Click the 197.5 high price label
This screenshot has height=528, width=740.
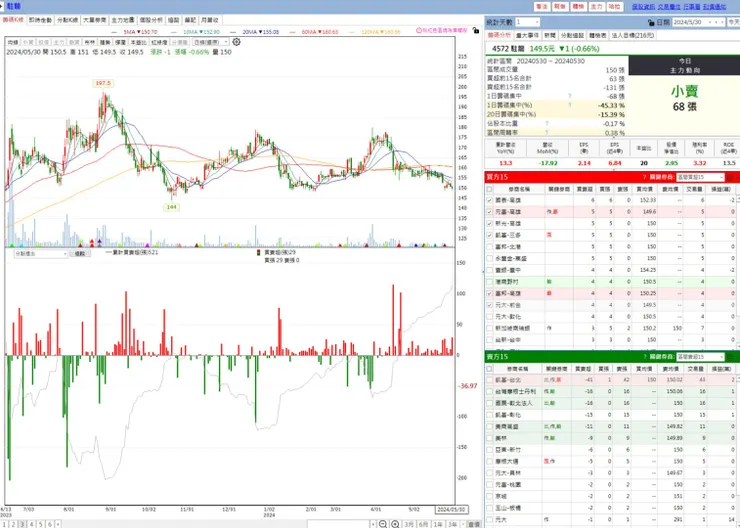[x=103, y=83]
